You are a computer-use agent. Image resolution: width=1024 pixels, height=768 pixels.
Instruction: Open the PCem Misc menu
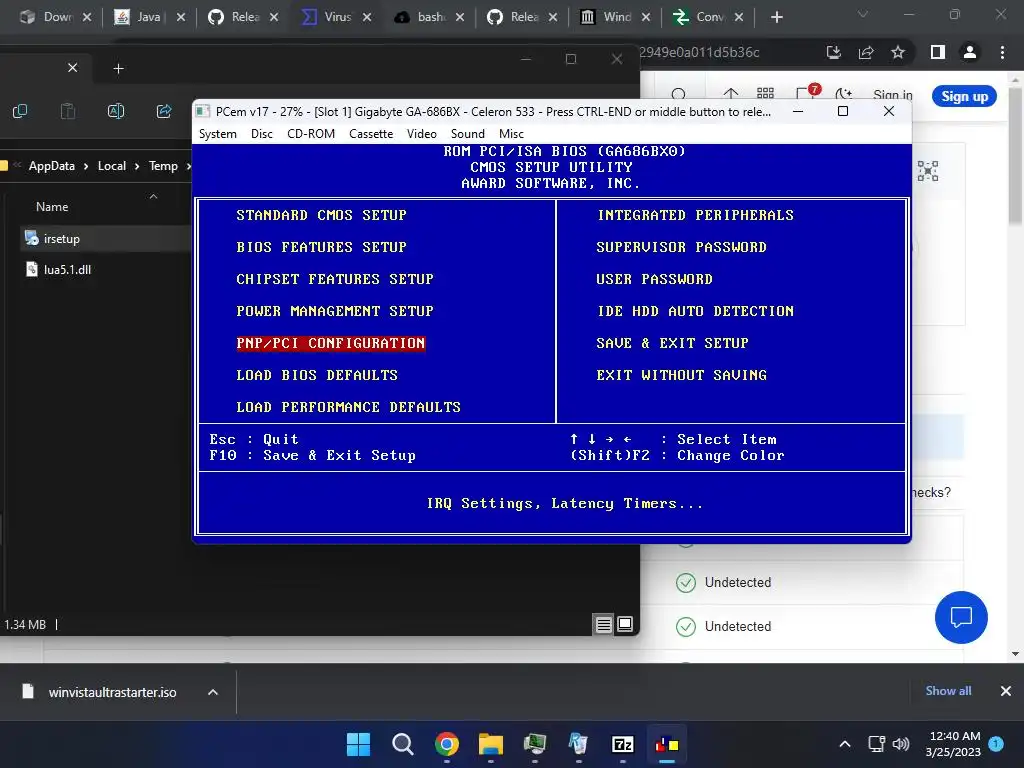(511, 134)
